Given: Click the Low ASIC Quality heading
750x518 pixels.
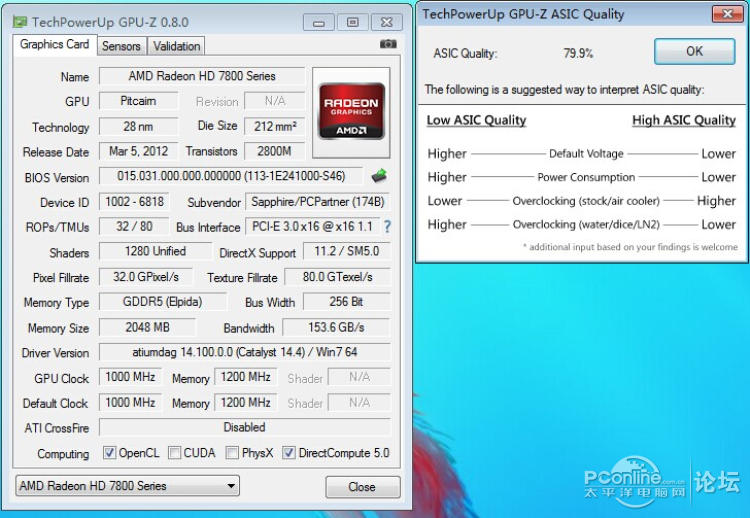Looking at the screenshot, I should tap(476, 120).
